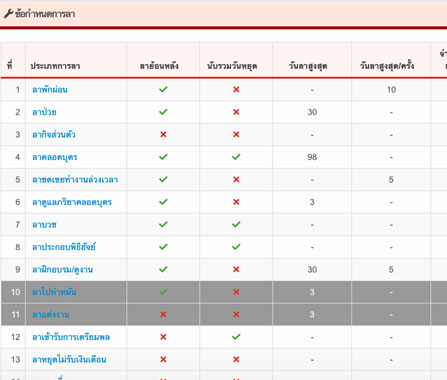This screenshot has width=447, height=380.
Task: Open the ลาประกอบพิธีฮัจย์ link
Action: click(x=64, y=247)
